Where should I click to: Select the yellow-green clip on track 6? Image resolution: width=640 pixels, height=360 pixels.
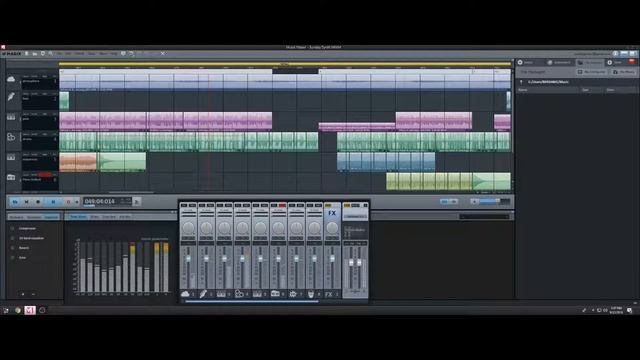point(429,181)
